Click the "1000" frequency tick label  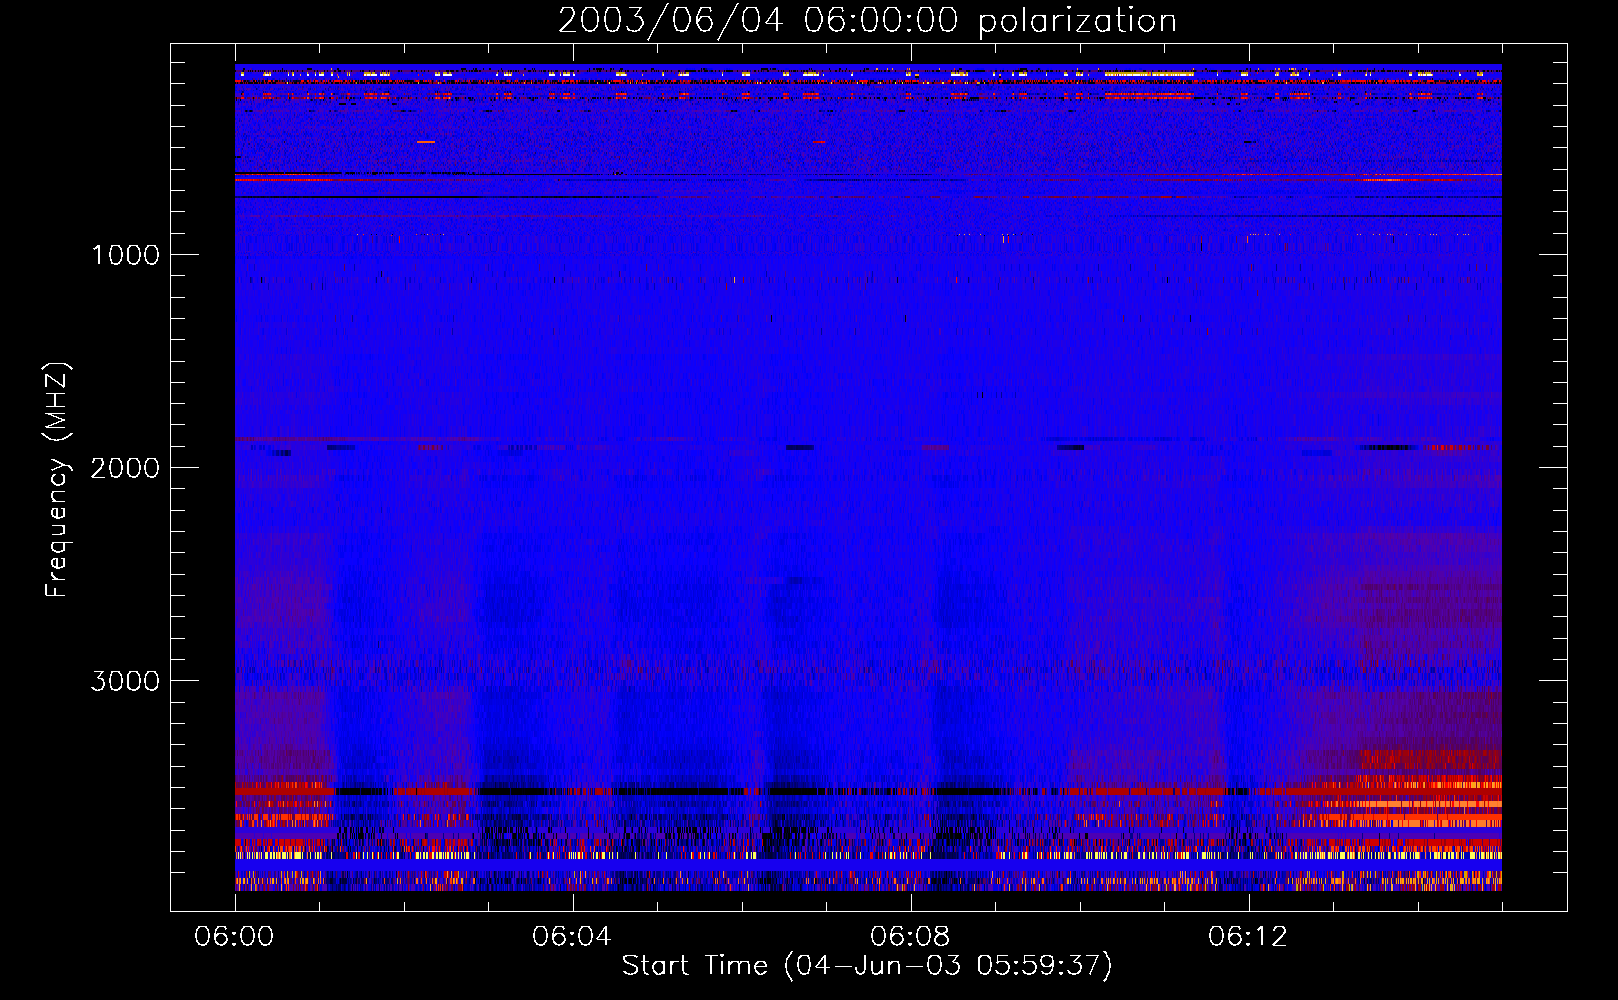coord(126,255)
